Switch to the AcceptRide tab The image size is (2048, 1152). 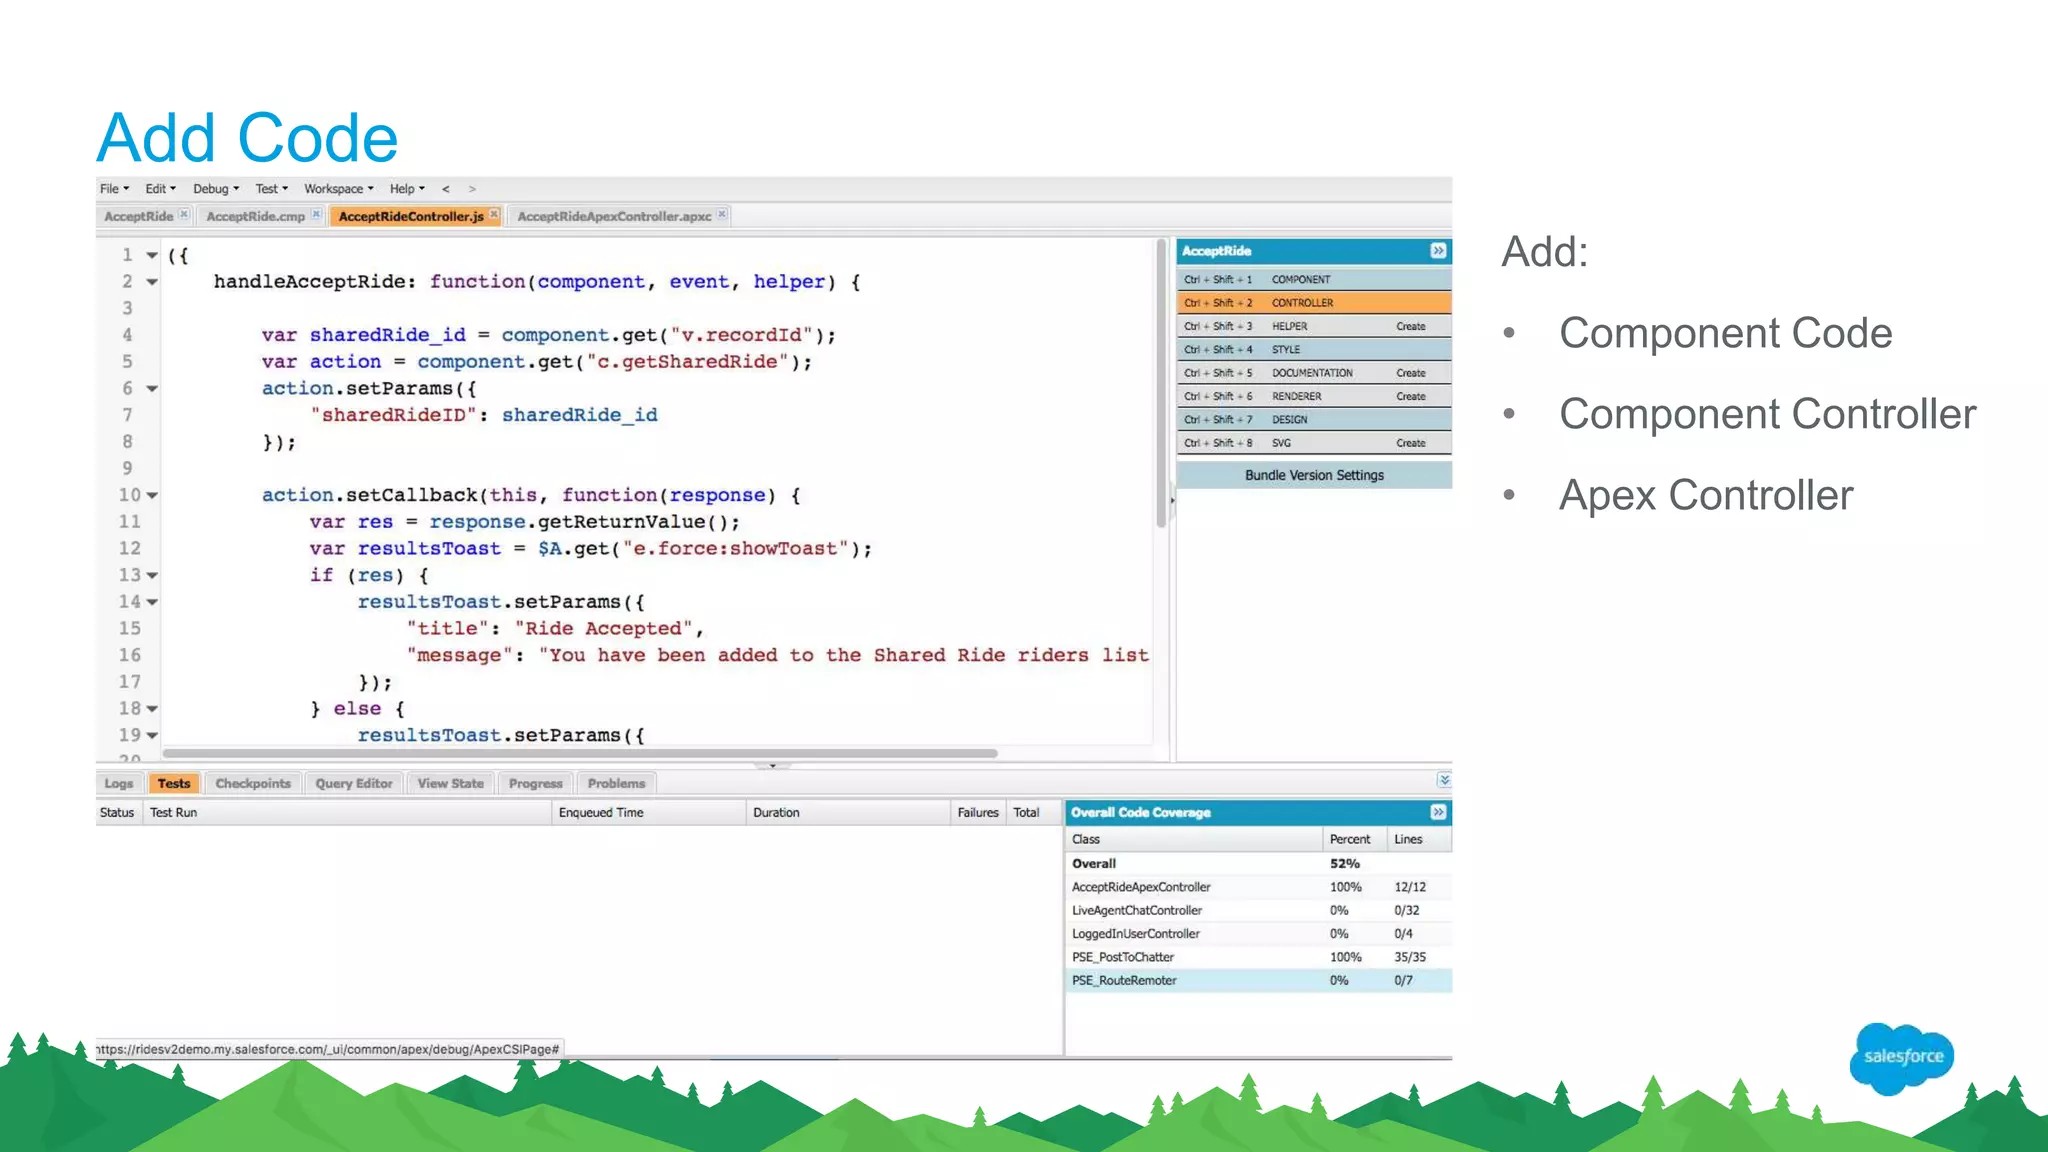[x=139, y=216]
